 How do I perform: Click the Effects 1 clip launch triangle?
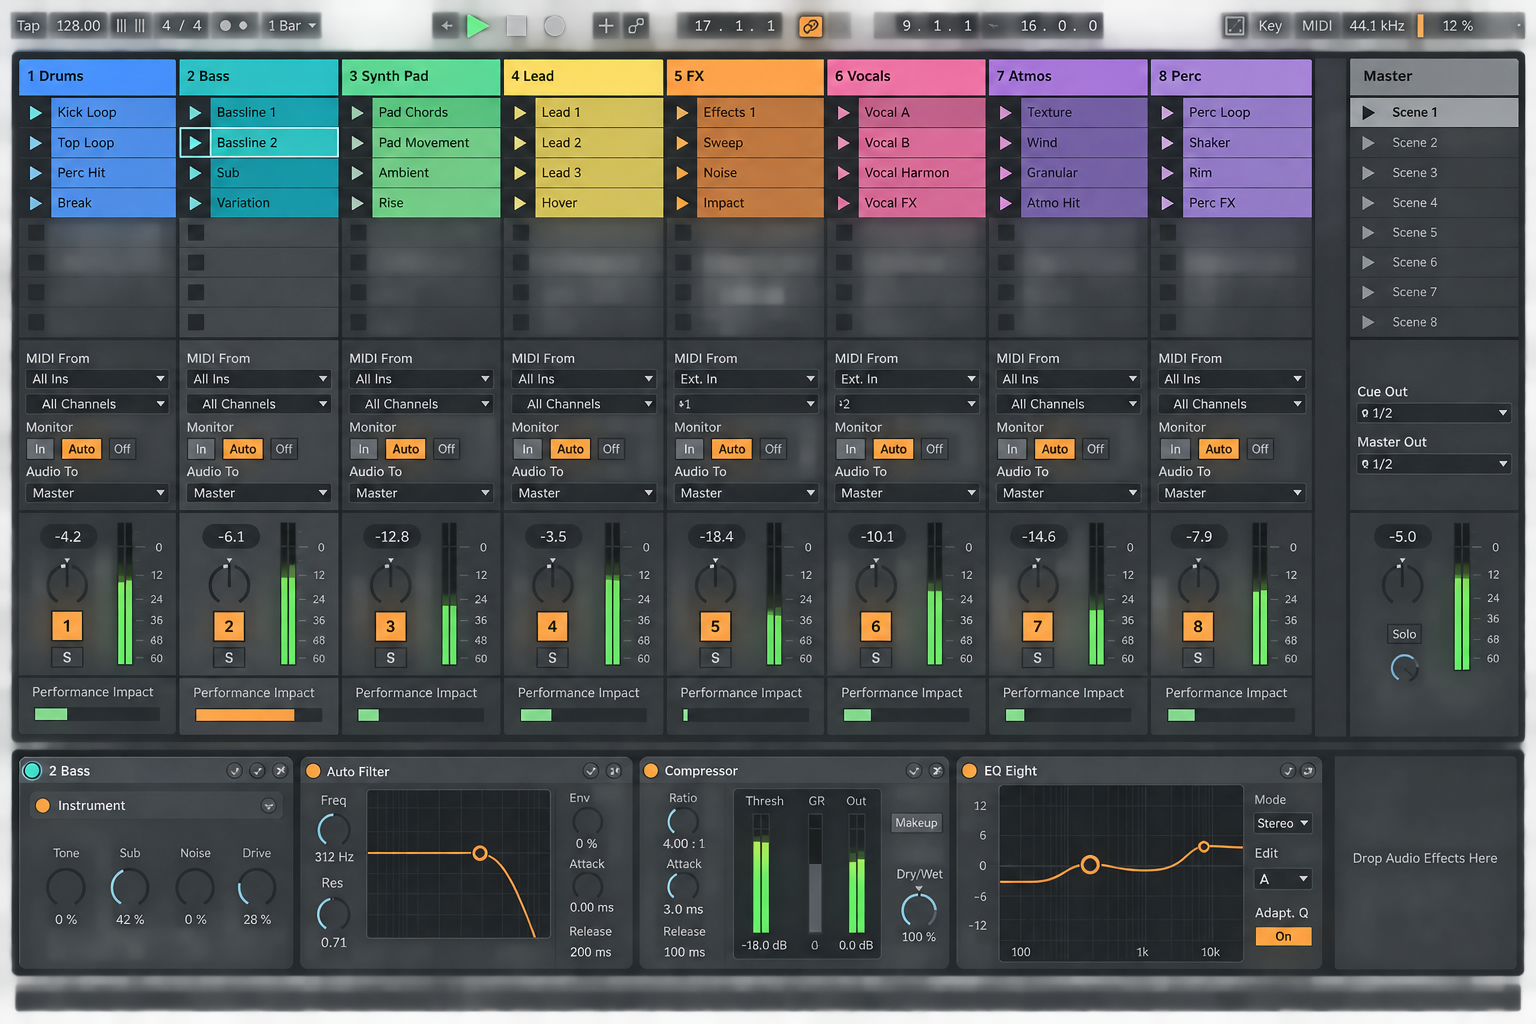682,113
